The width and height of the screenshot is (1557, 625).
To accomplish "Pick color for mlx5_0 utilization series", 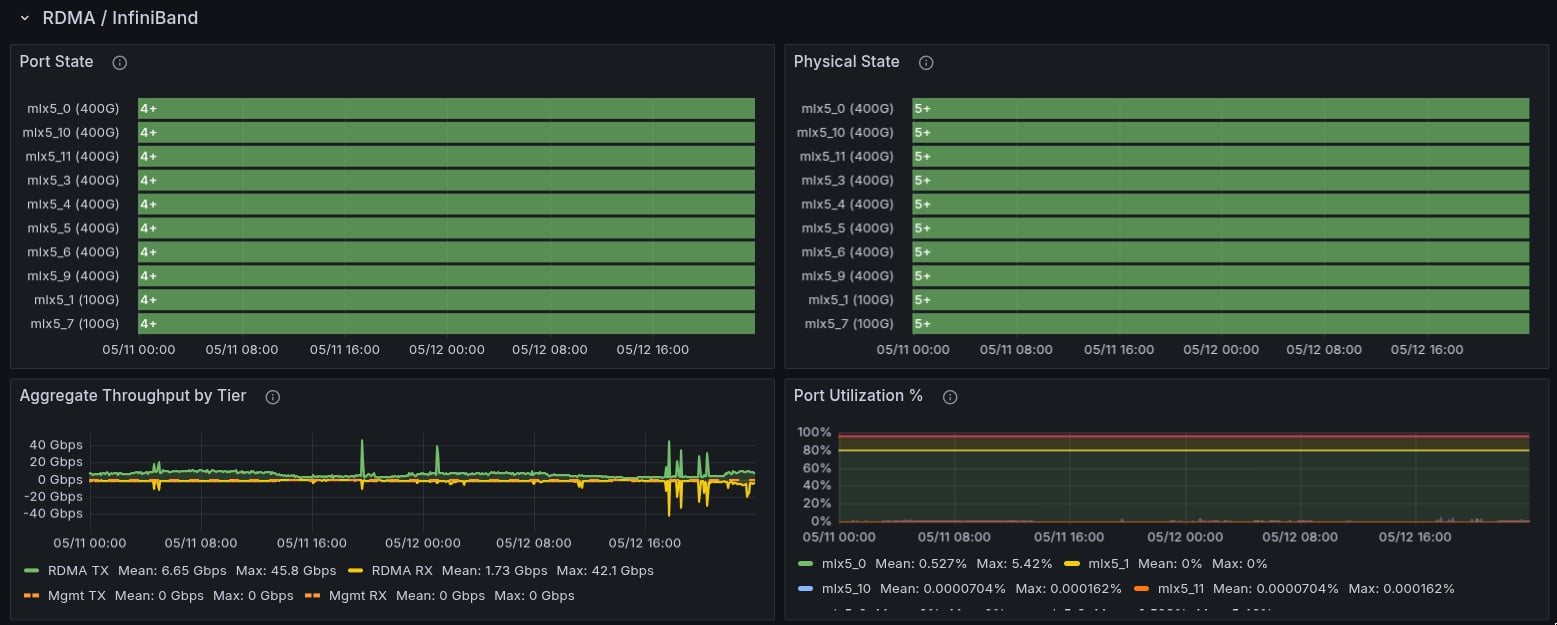I will click(806, 564).
